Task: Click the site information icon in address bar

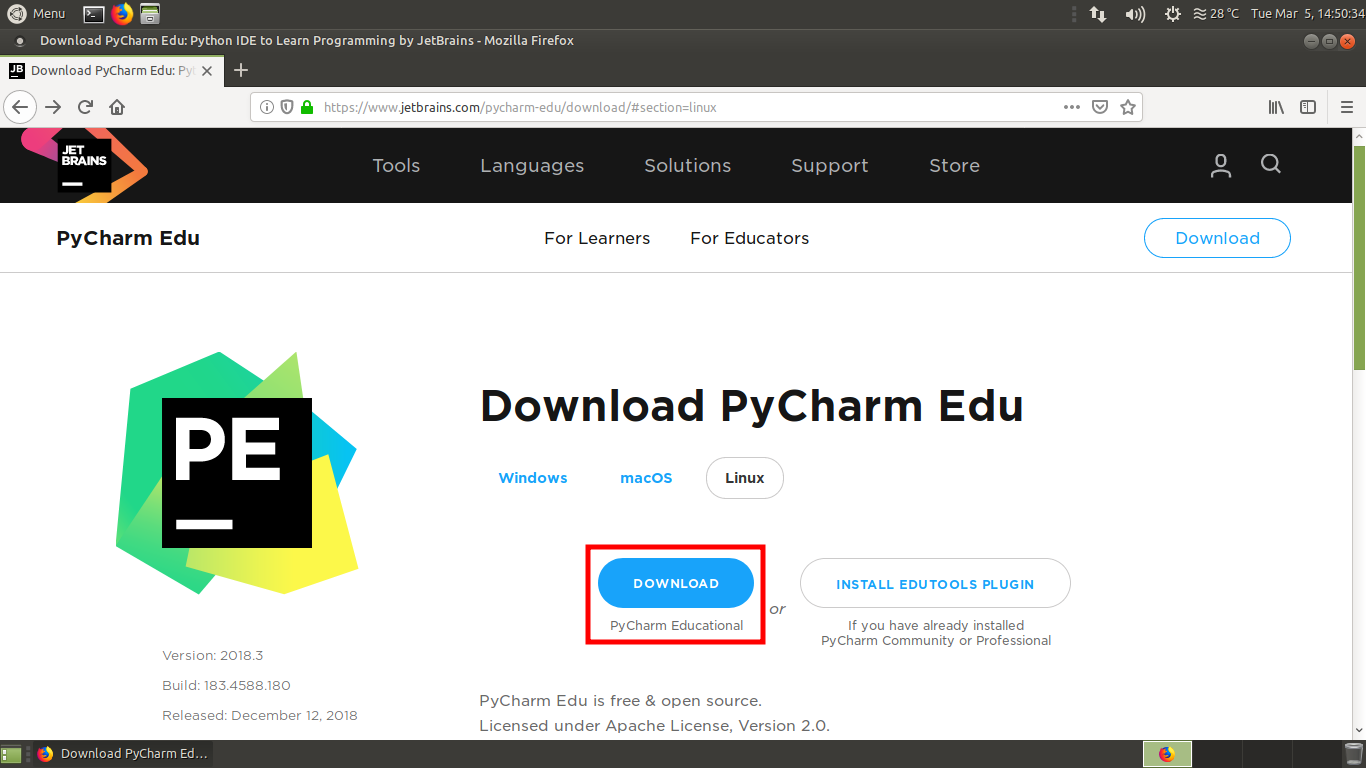Action: tap(267, 107)
